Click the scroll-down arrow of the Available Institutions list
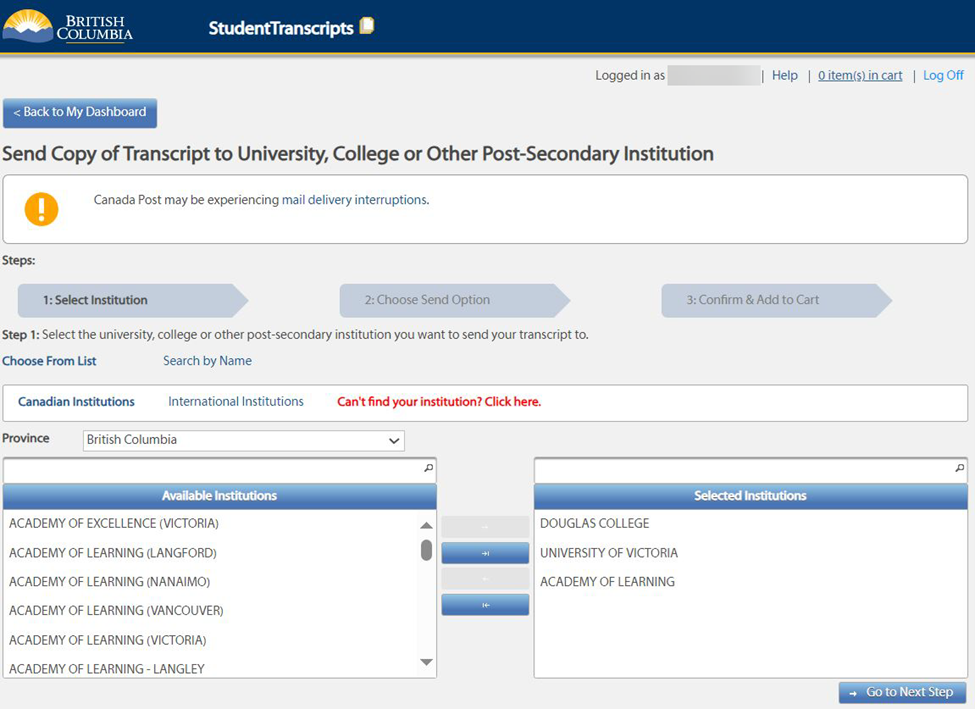The height and width of the screenshot is (709, 975). click(x=426, y=662)
